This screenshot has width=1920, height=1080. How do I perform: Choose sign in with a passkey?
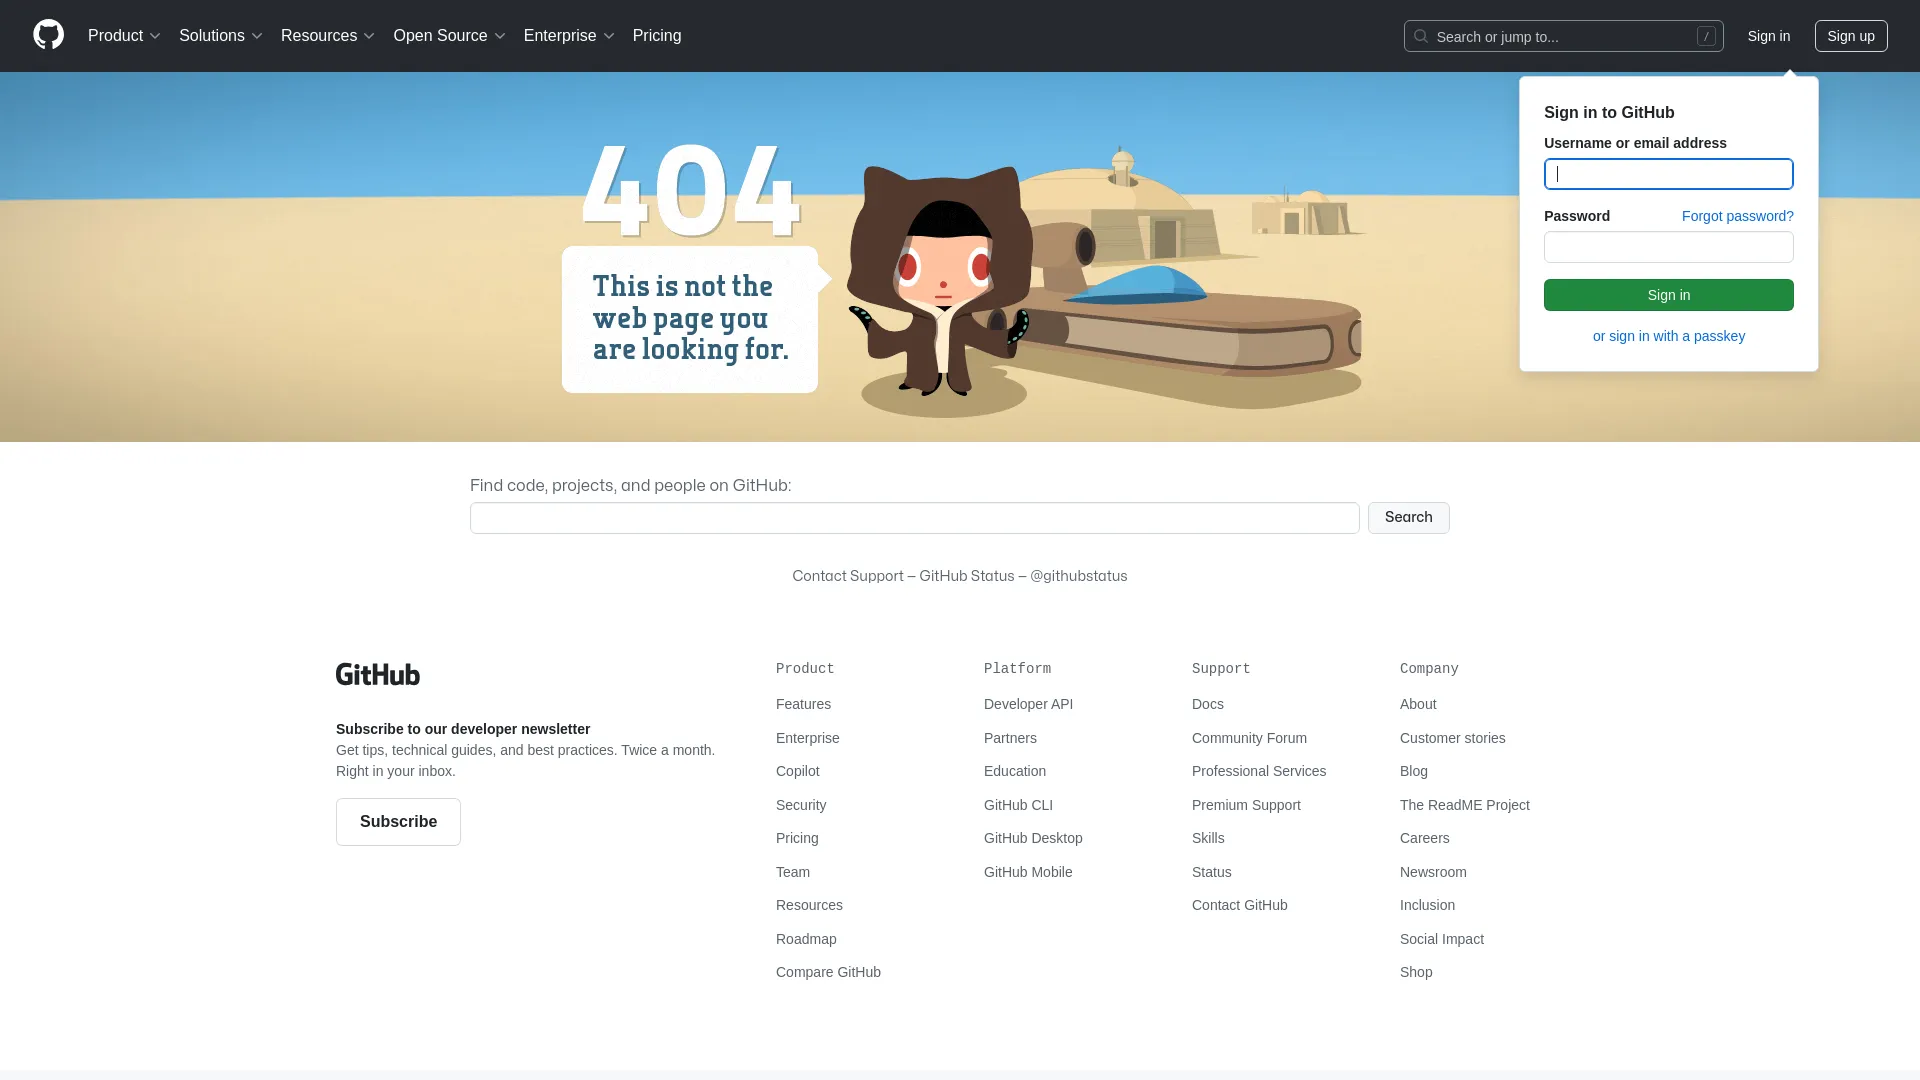click(x=1669, y=336)
